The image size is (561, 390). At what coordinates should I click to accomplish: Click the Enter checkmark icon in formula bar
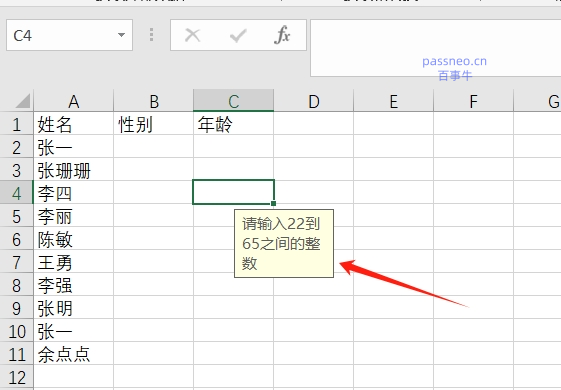pos(238,35)
